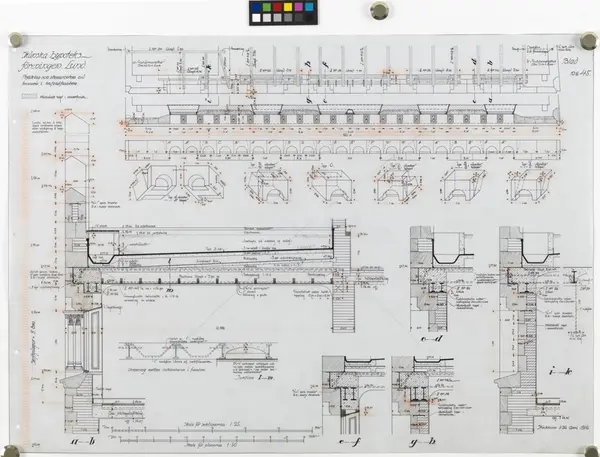The height and width of the screenshot is (457, 600).
Task: Click the blue swatch on color chart
Action: click(x=256, y=7)
